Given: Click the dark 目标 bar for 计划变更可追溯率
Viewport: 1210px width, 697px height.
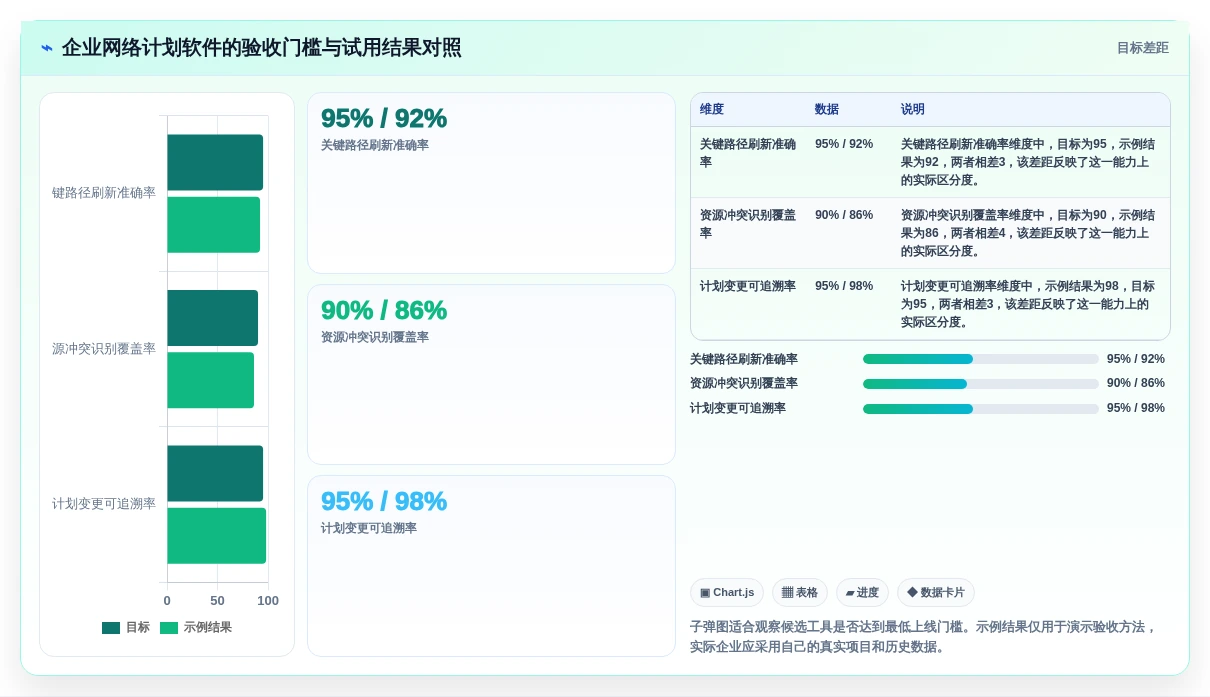Looking at the screenshot, I should click(x=215, y=474).
